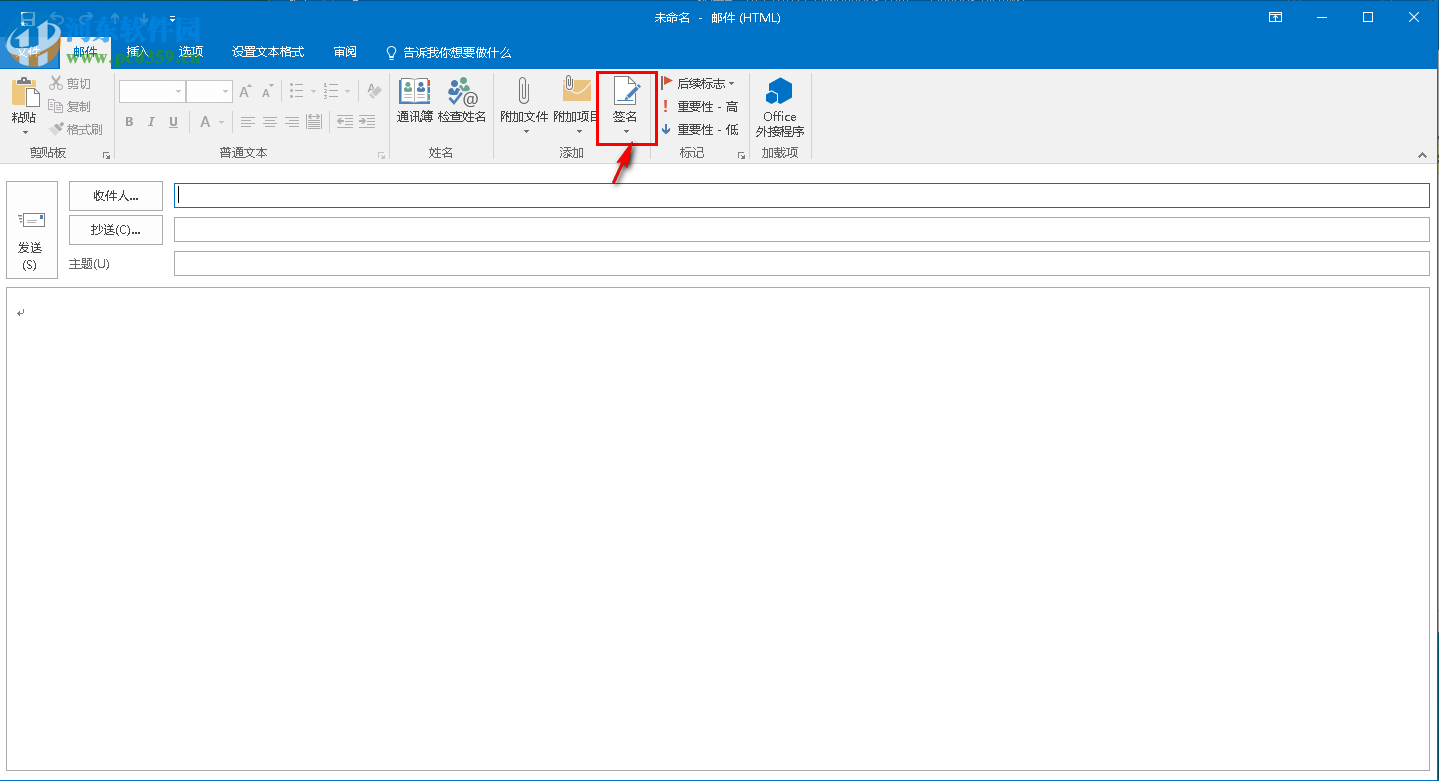Click the Decrease Indent icon
1439x781 pixels.
(x=344, y=122)
